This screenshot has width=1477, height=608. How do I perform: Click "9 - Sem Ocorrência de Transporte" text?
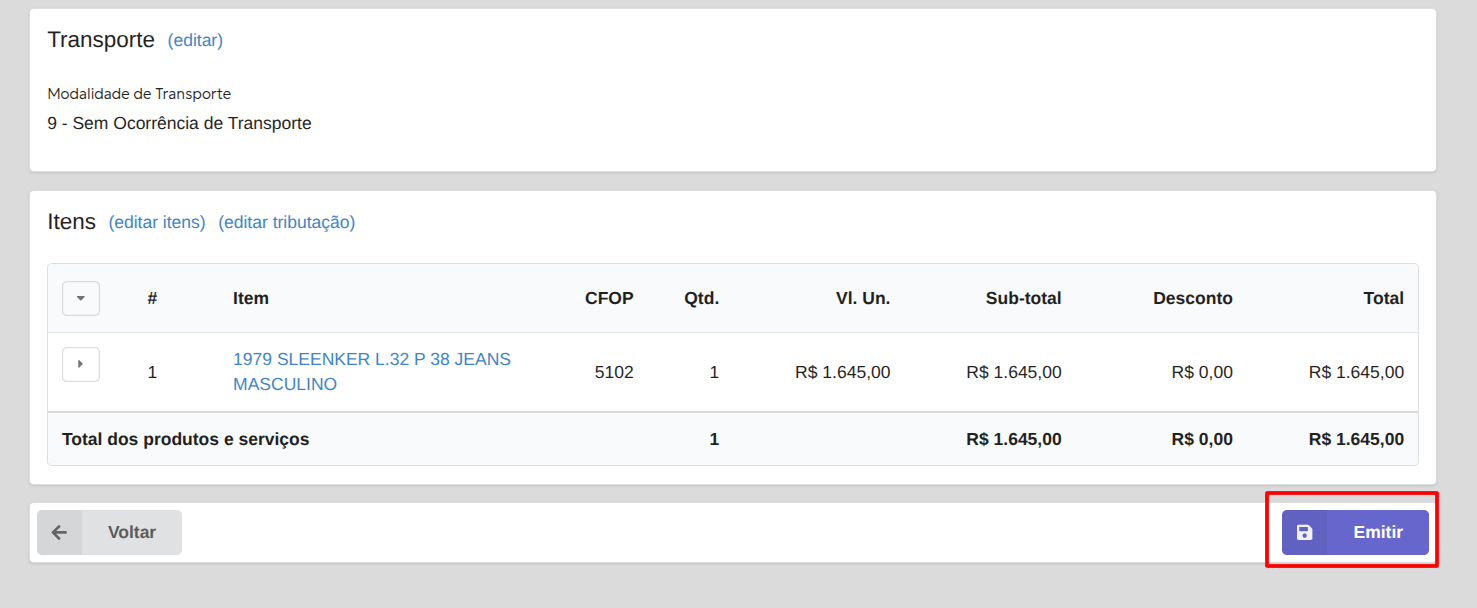tap(180, 124)
